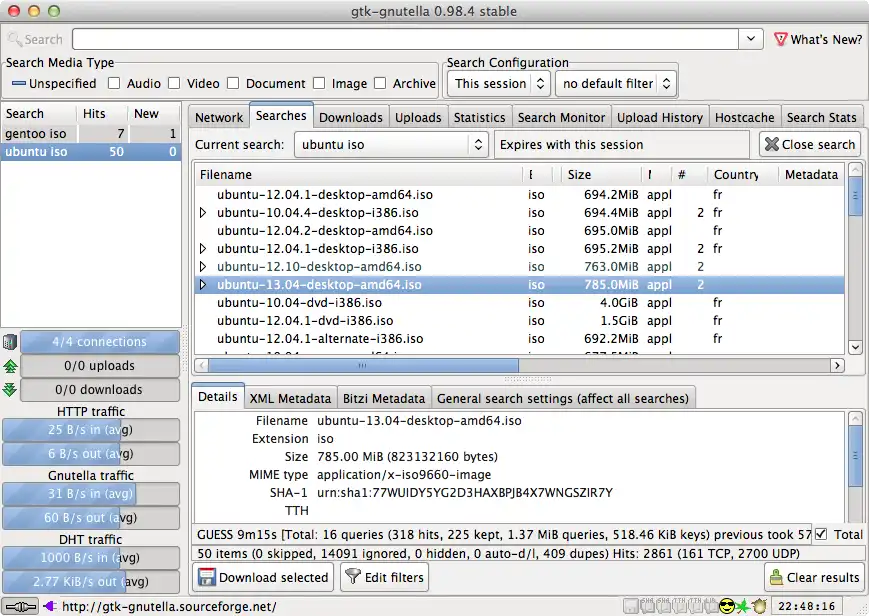Expand the ubuntu-12.10-desktop-amd64.iso row
Screen dimensions: 869x616
[x=203, y=267]
